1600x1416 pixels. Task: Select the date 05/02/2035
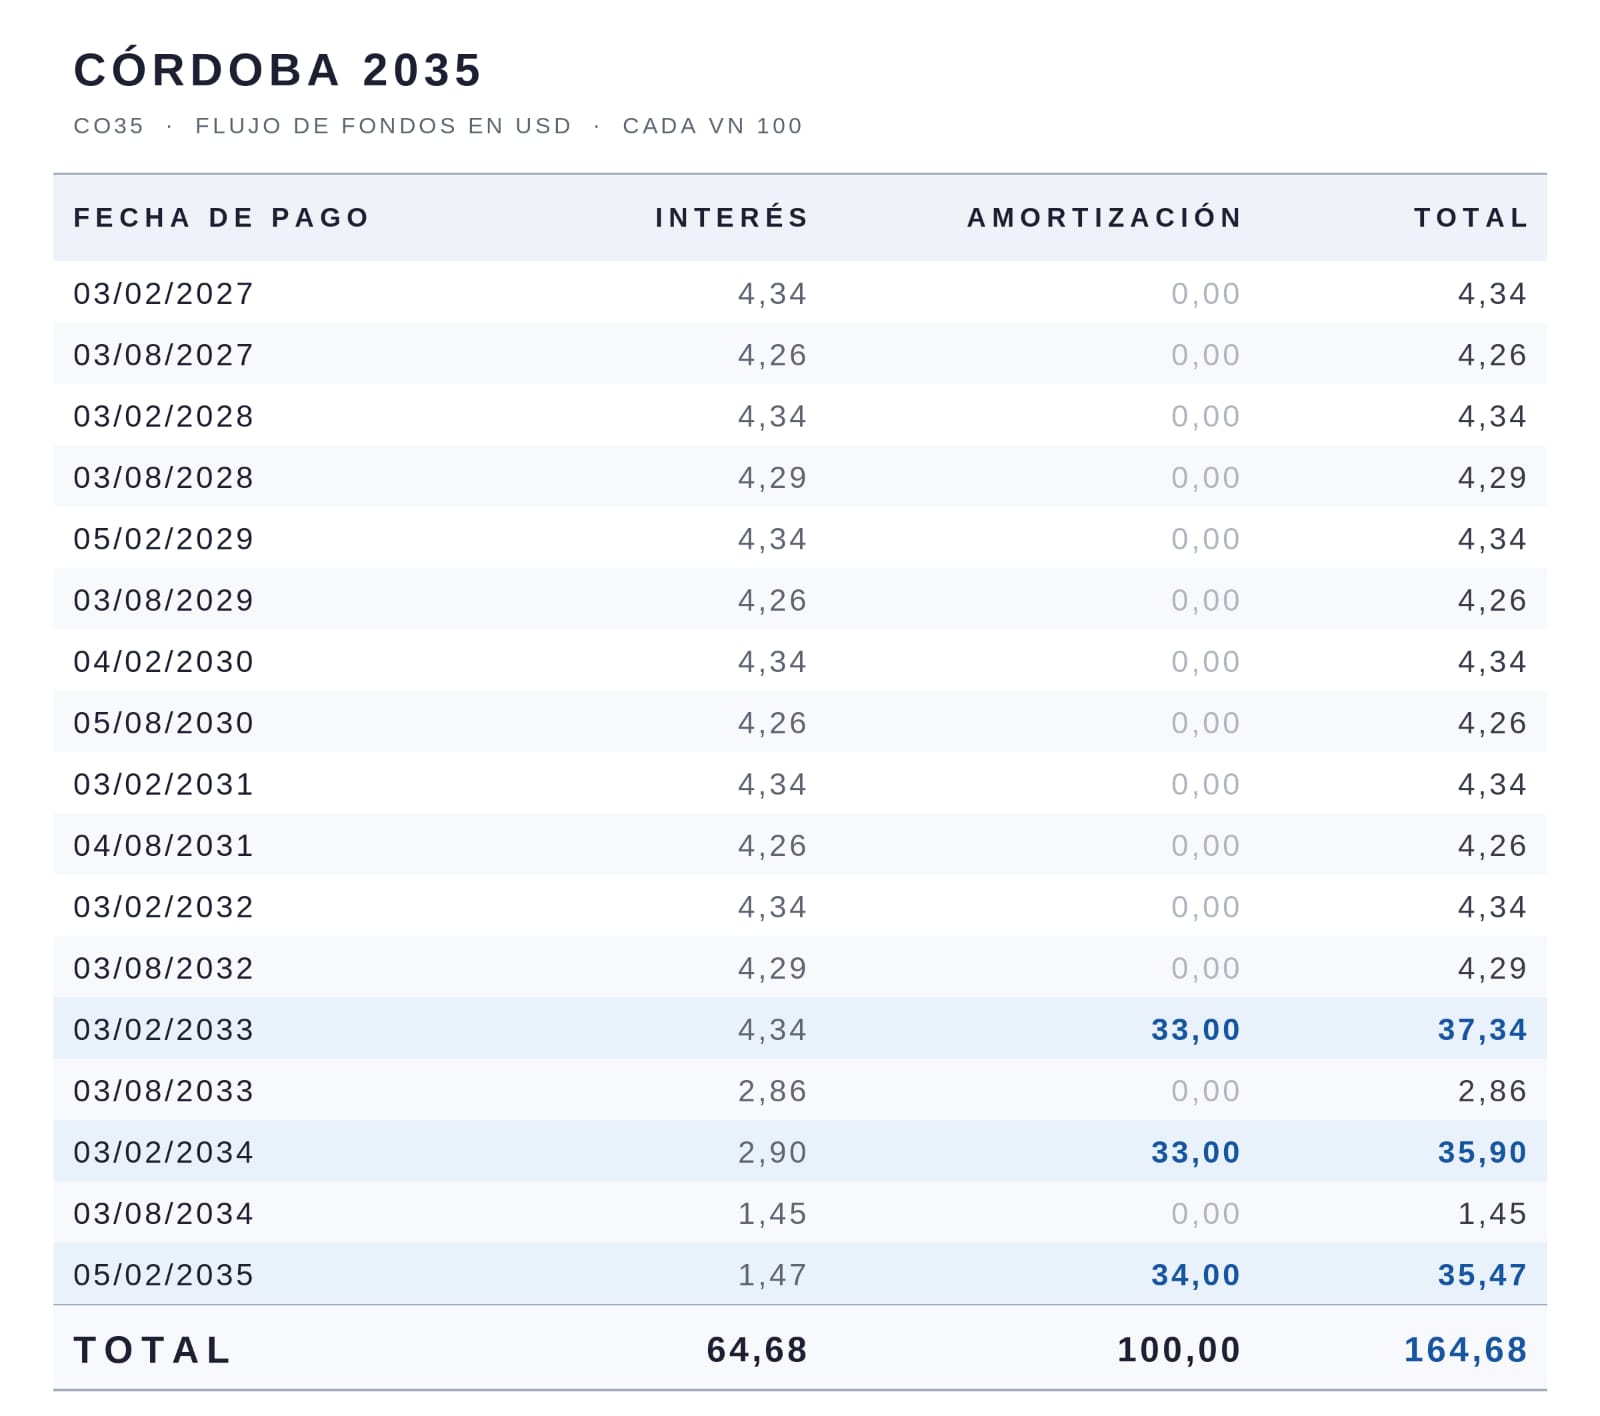[164, 1275]
